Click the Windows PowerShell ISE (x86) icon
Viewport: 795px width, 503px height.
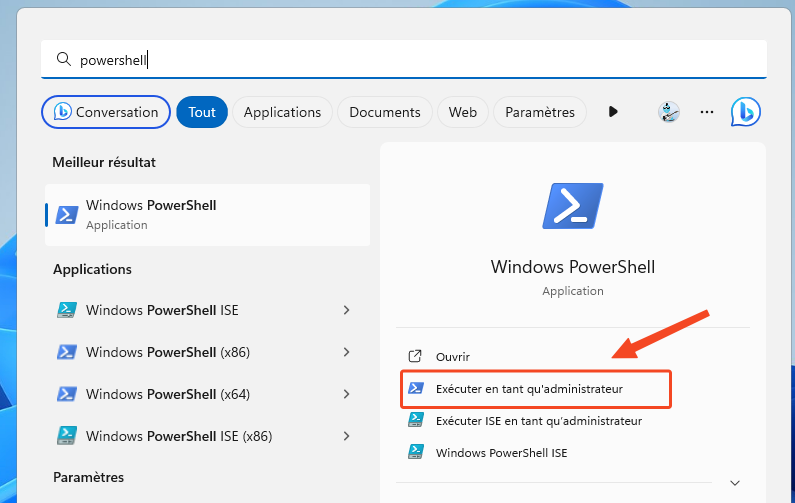(x=67, y=436)
